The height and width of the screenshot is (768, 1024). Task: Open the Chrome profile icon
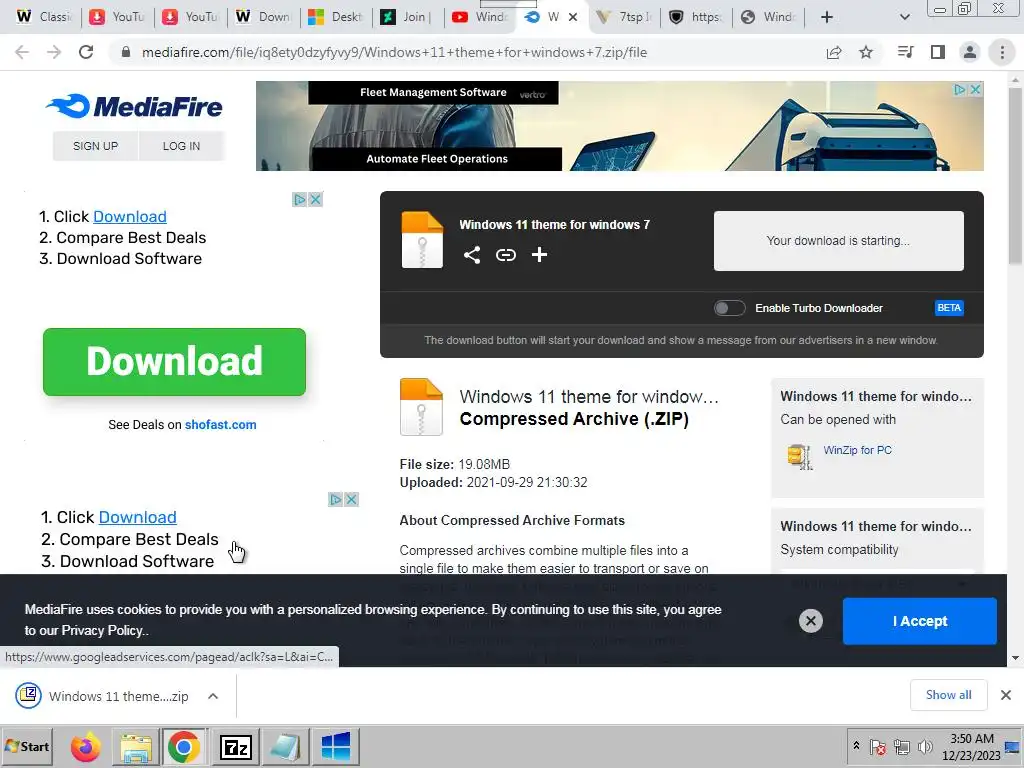coord(970,52)
